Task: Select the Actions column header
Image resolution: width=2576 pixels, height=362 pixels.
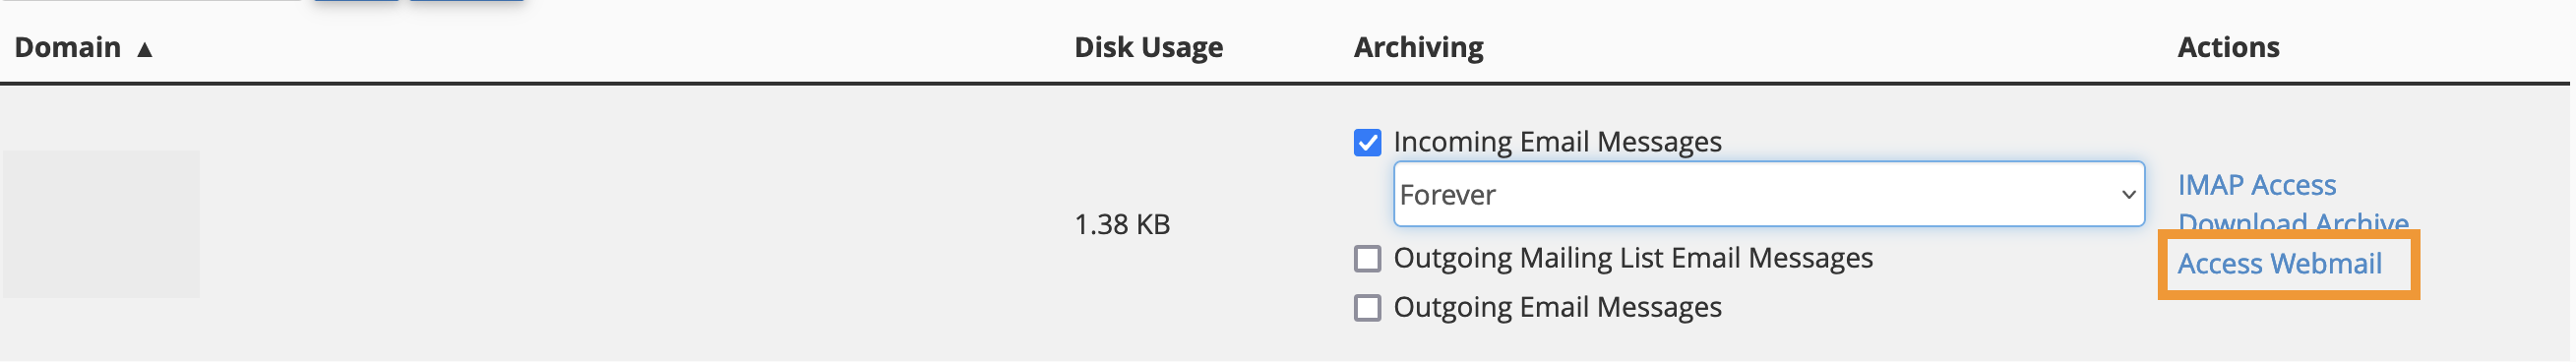Action: 2228,47
